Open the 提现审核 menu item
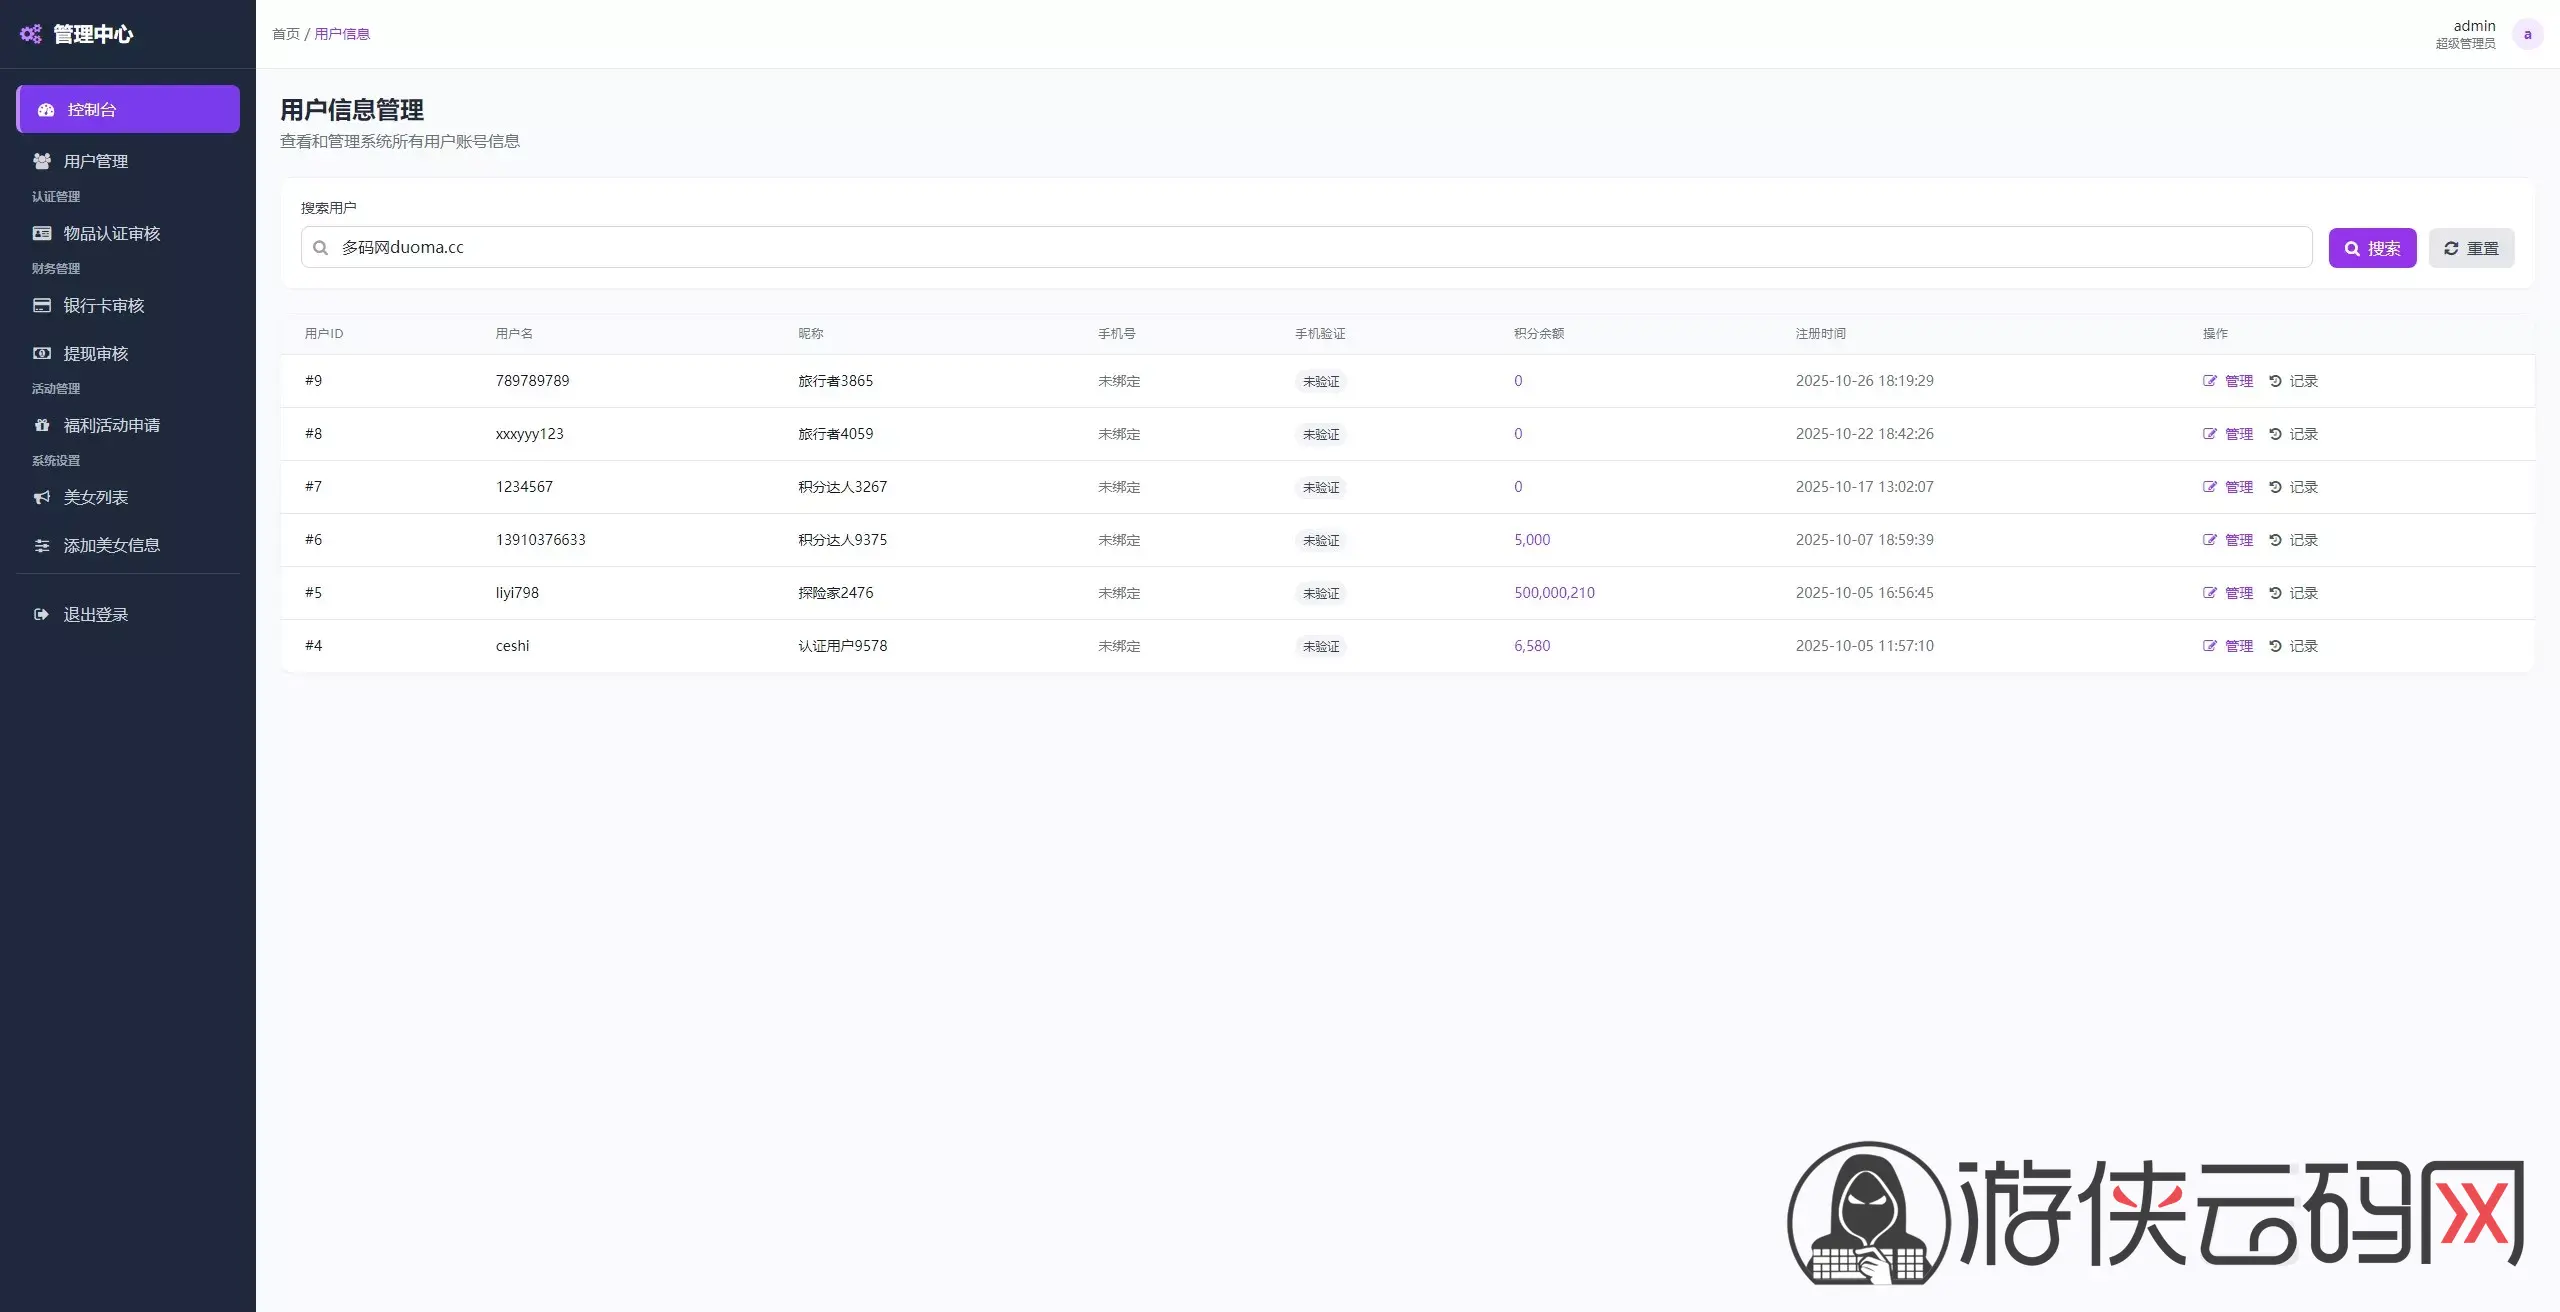 96,353
